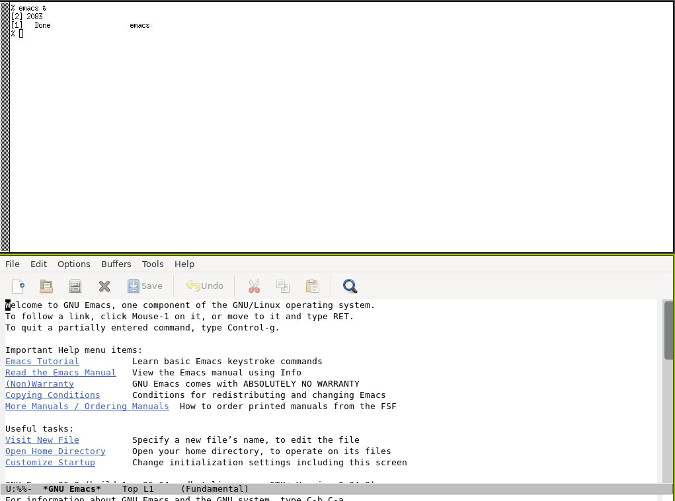Image resolution: width=675 pixels, height=501 pixels.
Task: Open the Edit menu
Action: tap(38, 264)
